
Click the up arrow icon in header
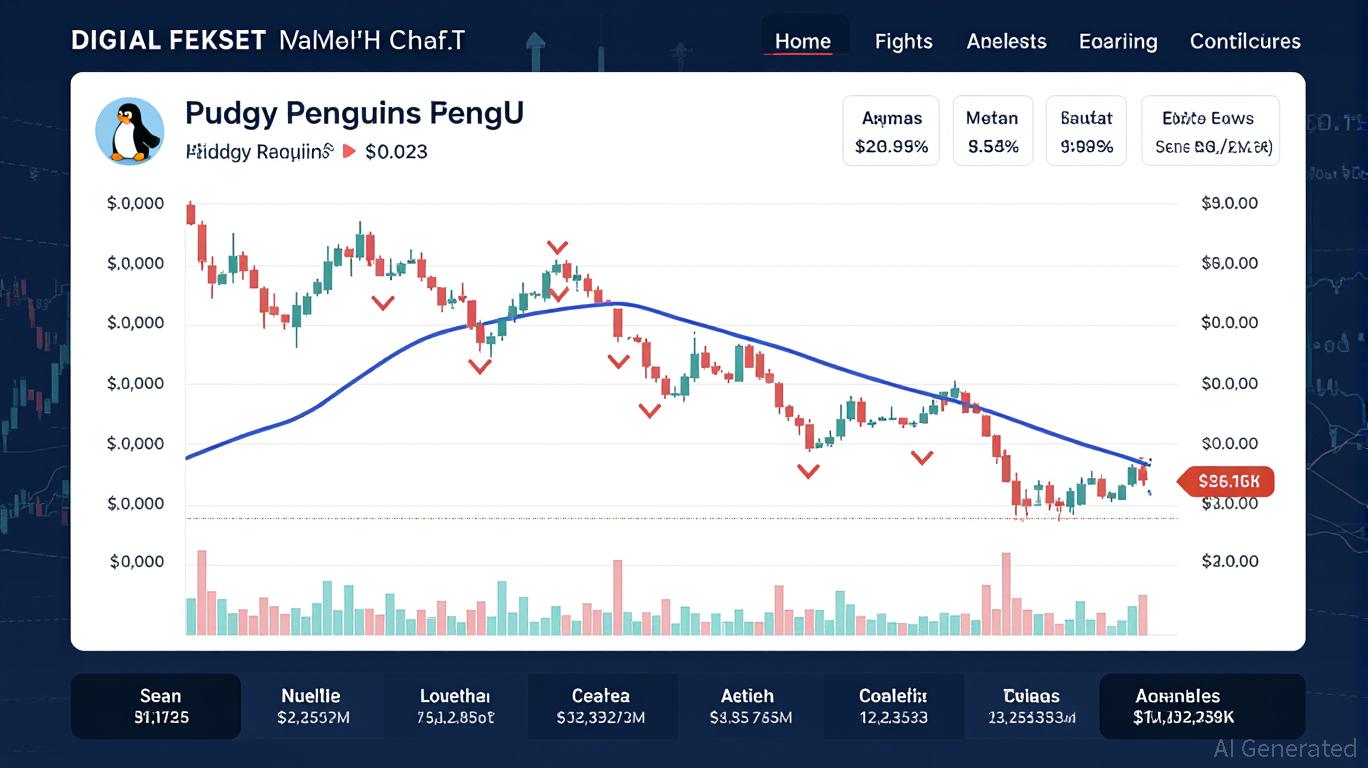[x=536, y=42]
